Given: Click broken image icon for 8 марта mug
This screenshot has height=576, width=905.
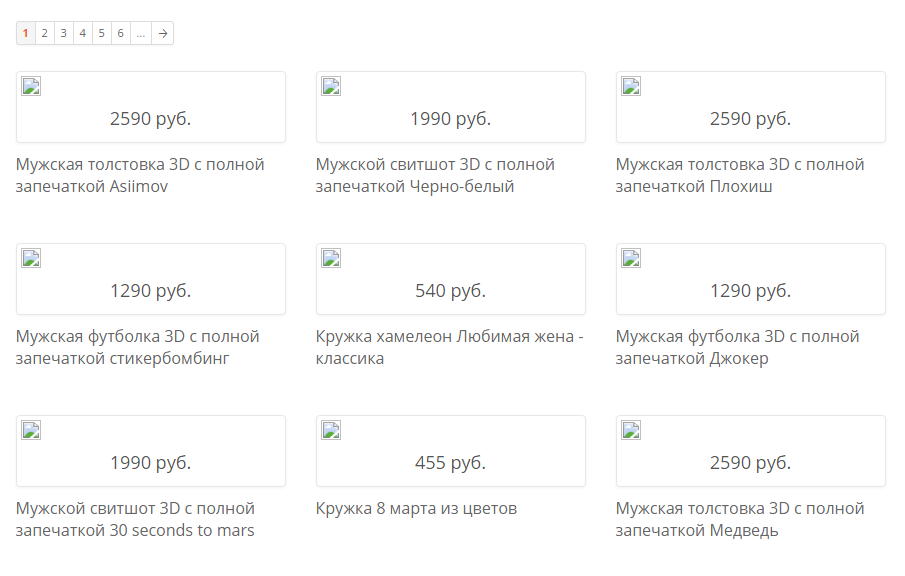Looking at the screenshot, I should tap(331, 430).
